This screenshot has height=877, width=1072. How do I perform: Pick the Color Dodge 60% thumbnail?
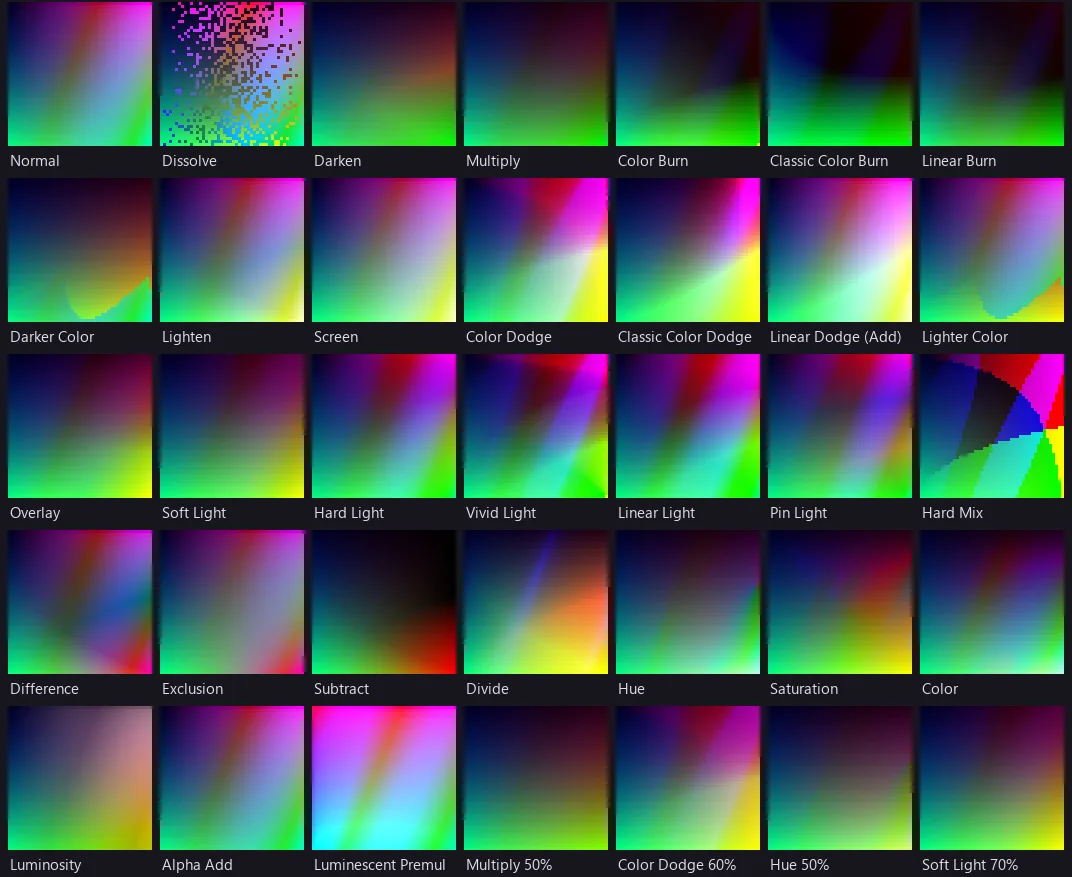(688, 778)
